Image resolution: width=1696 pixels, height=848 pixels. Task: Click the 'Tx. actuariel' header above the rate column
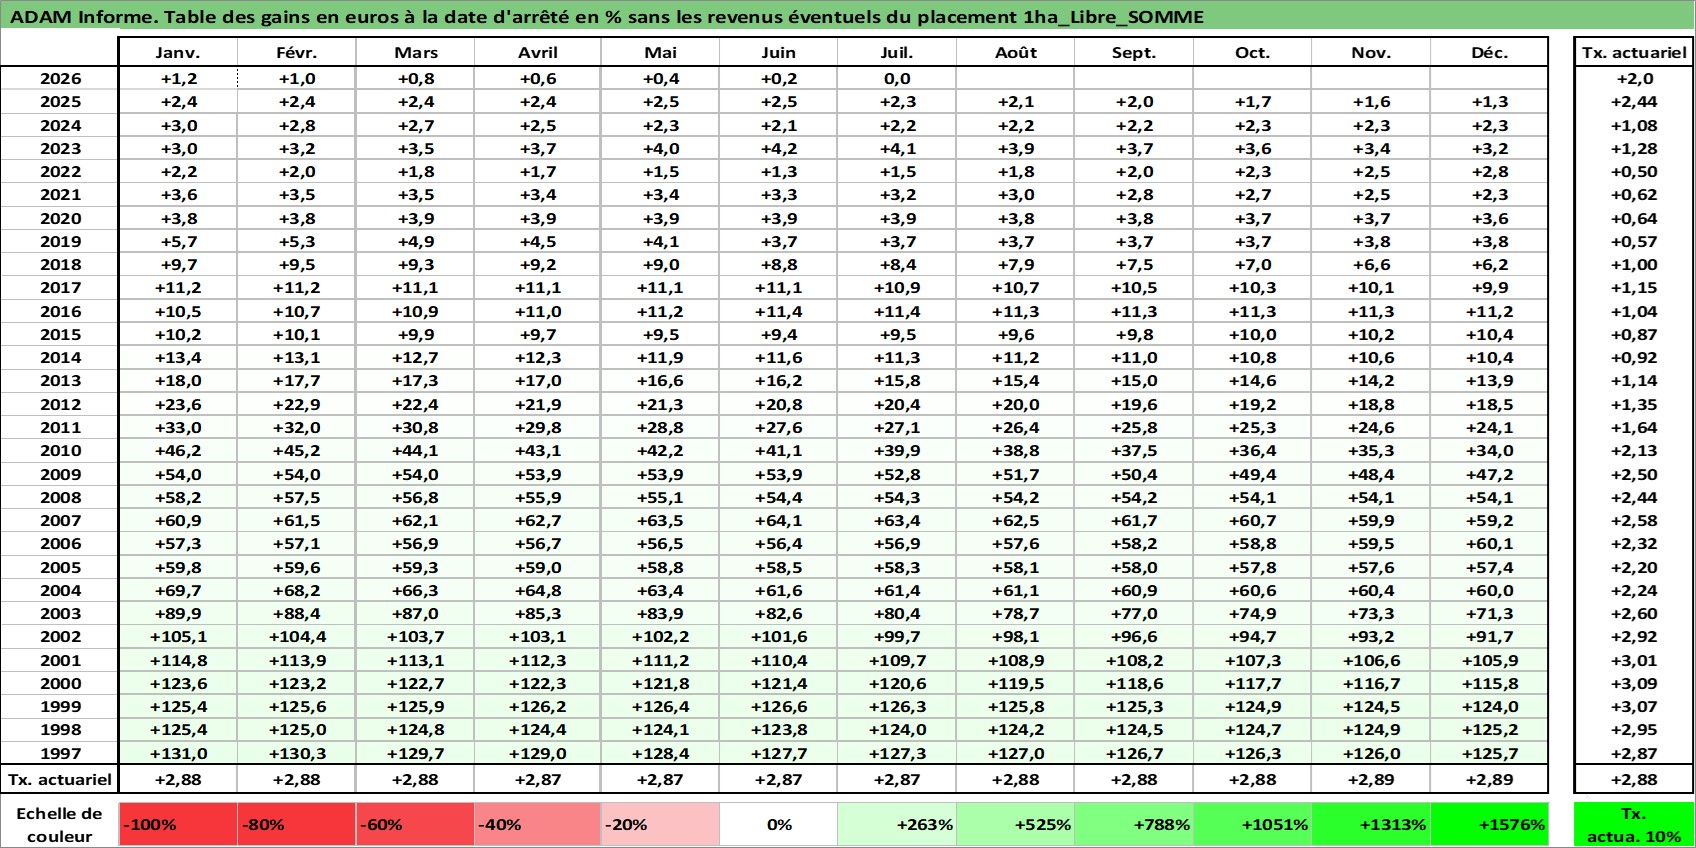(1634, 53)
